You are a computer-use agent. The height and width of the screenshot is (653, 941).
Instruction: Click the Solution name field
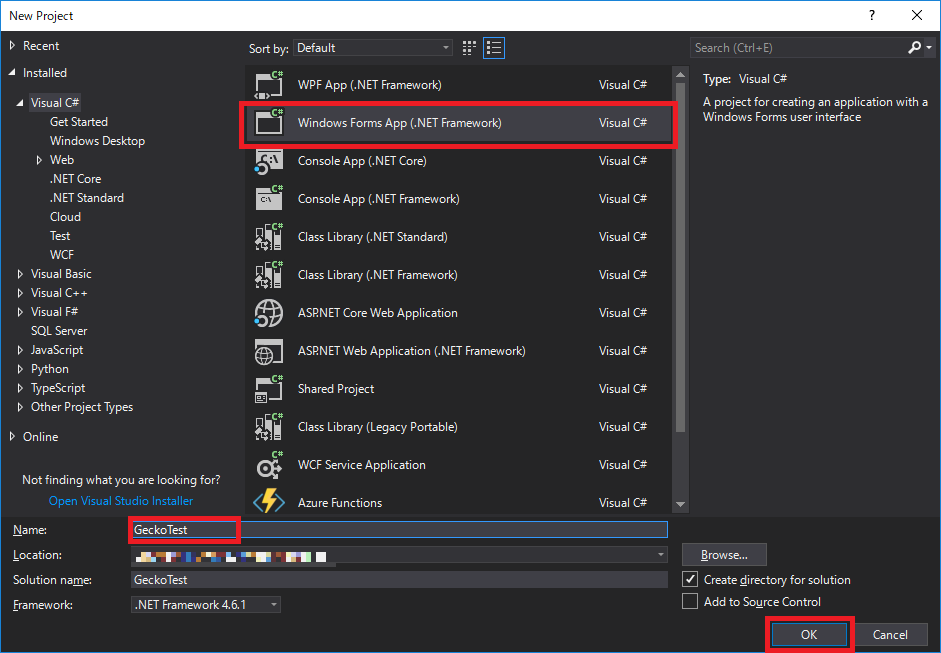click(x=399, y=580)
